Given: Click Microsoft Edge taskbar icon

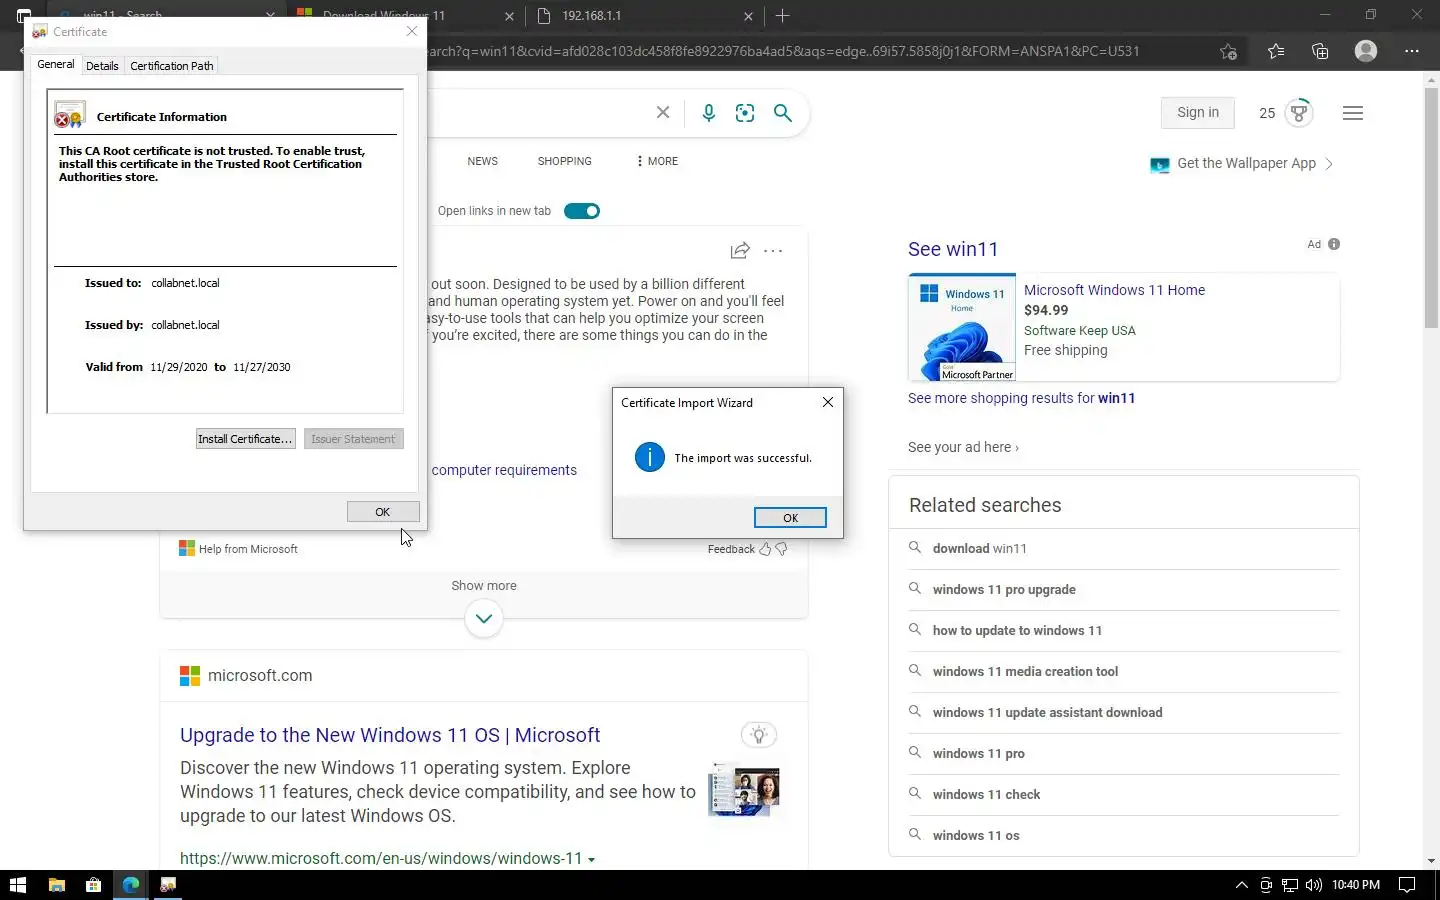Looking at the screenshot, I should point(131,885).
